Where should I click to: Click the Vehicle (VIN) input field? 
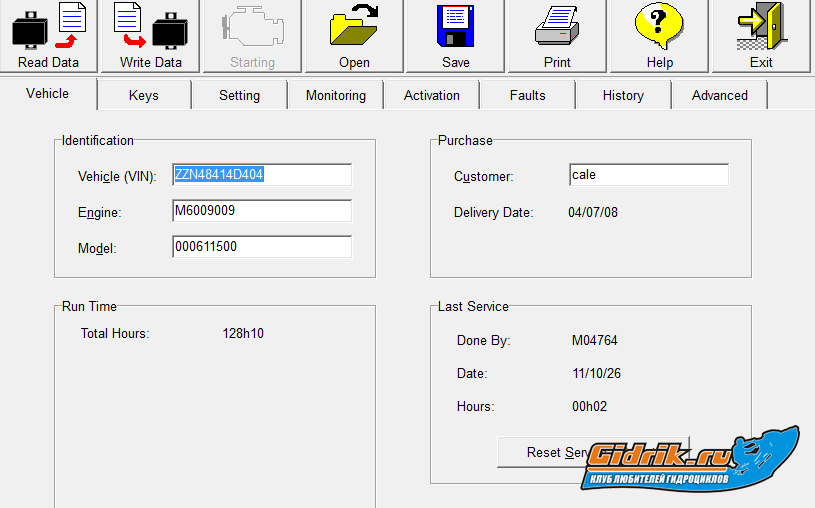[262, 175]
